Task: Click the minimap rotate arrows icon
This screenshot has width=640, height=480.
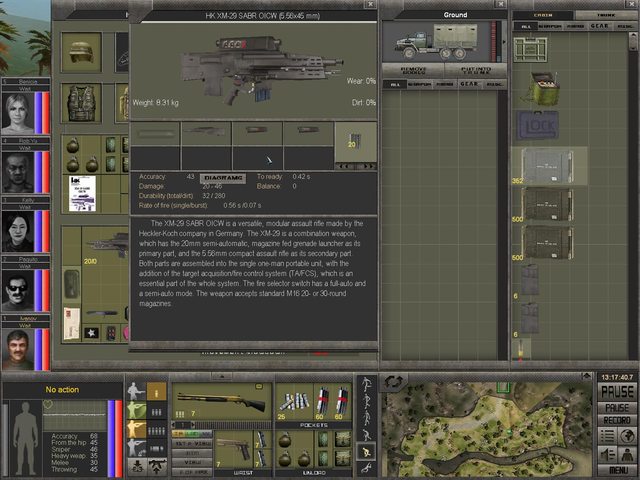Action: [x=393, y=382]
